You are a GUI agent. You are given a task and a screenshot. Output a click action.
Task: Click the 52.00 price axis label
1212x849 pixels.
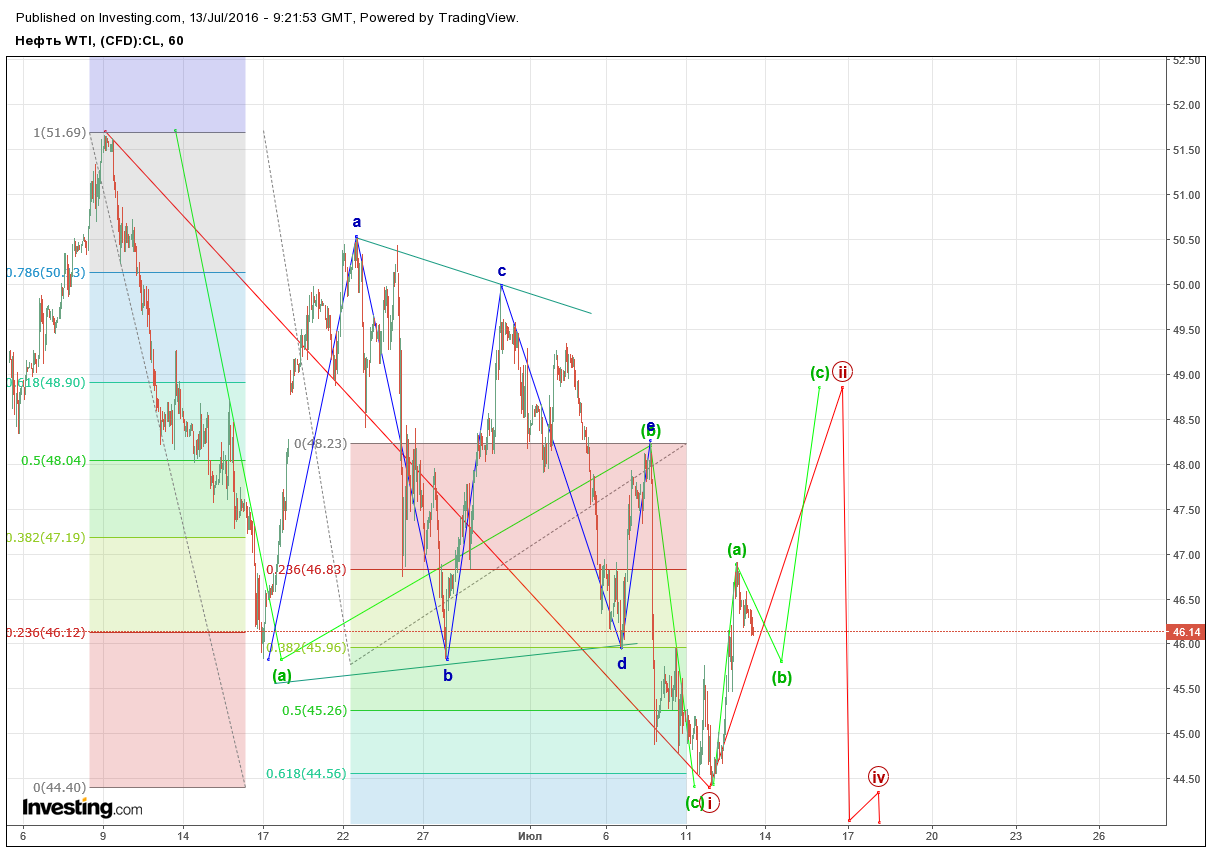(x=1186, y=105)
